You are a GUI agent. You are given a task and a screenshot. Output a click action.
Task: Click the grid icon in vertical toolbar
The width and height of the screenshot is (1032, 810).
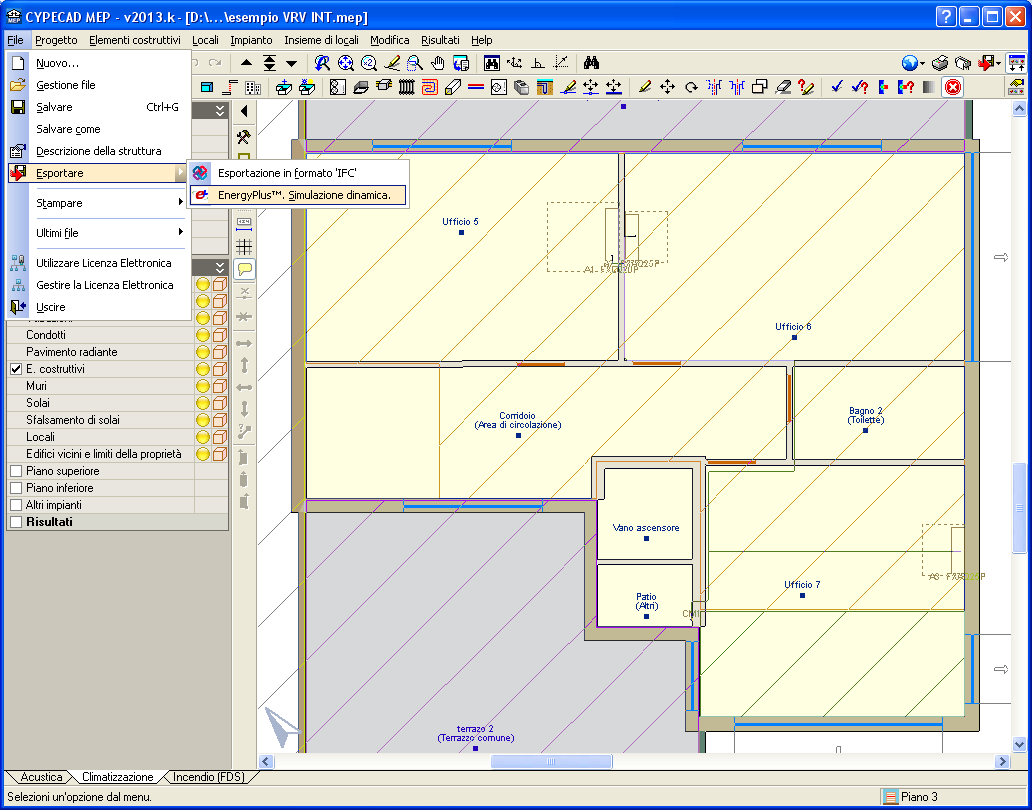coord(244,247)
